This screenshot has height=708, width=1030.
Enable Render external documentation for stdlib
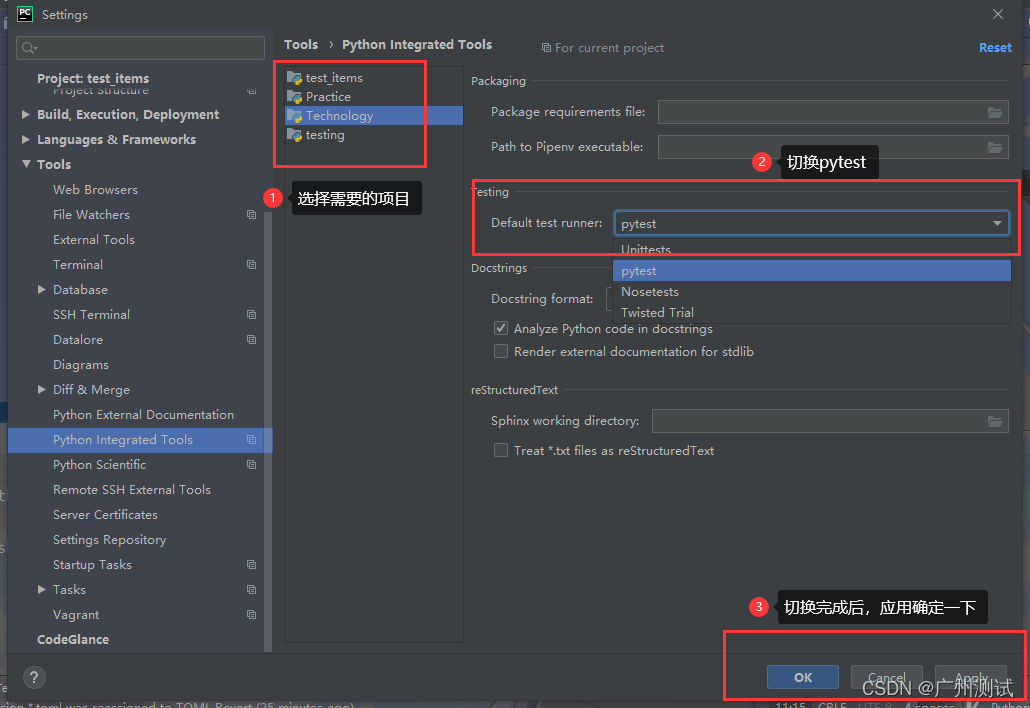tap(501, 351)
